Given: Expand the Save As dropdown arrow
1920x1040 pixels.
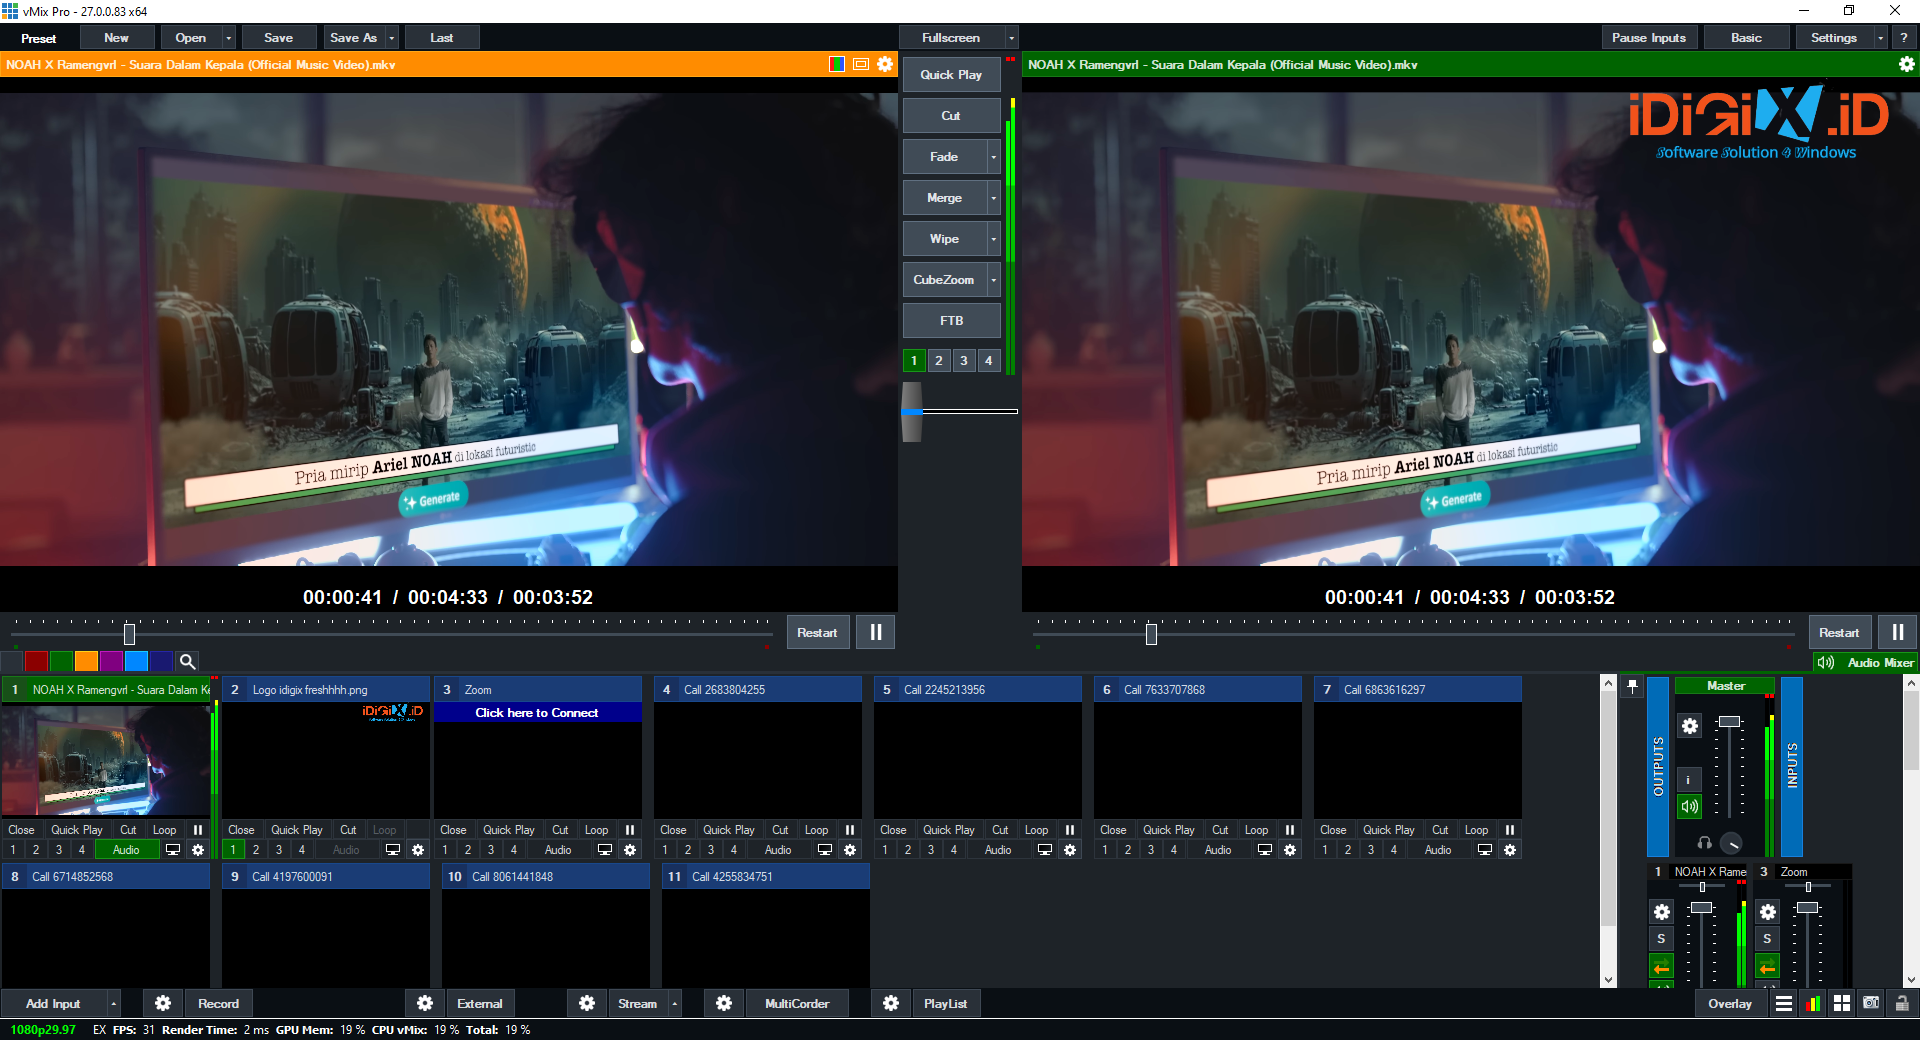Looking at the screenshot, I should pyautogui.click(x=391, y=38).
